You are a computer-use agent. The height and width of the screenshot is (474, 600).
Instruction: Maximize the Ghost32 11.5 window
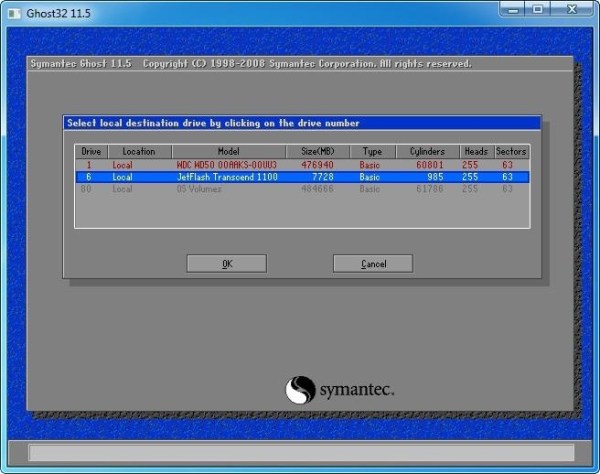point(541,9)
